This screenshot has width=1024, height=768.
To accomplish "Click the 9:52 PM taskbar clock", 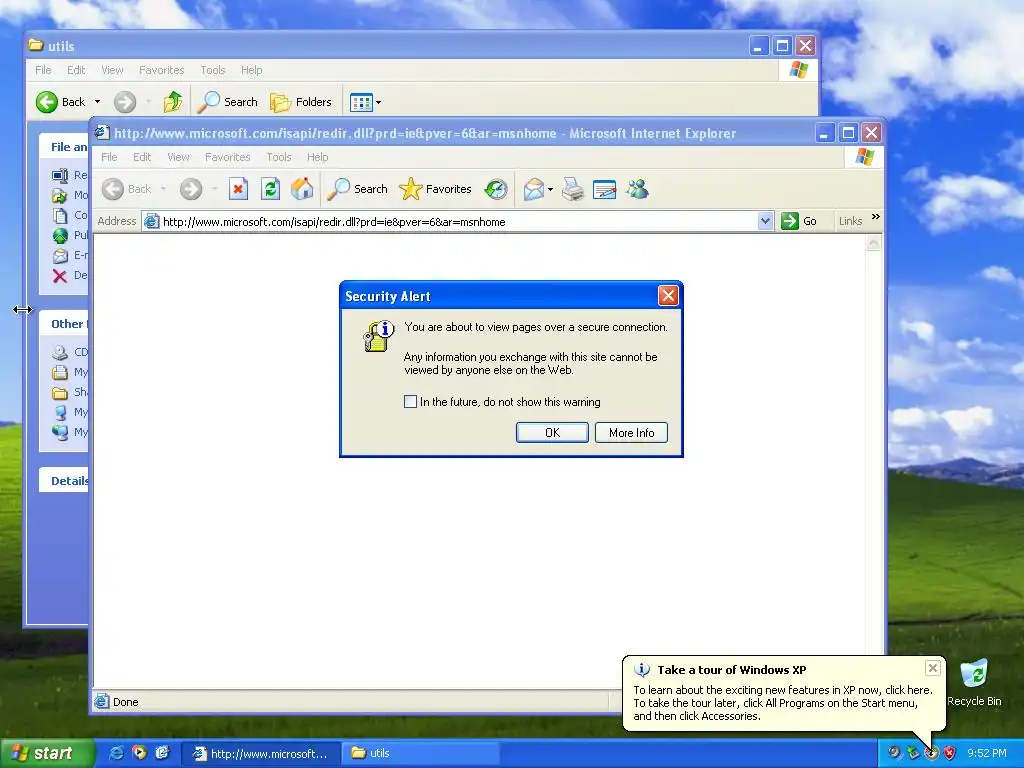I will tap(986, 753).
